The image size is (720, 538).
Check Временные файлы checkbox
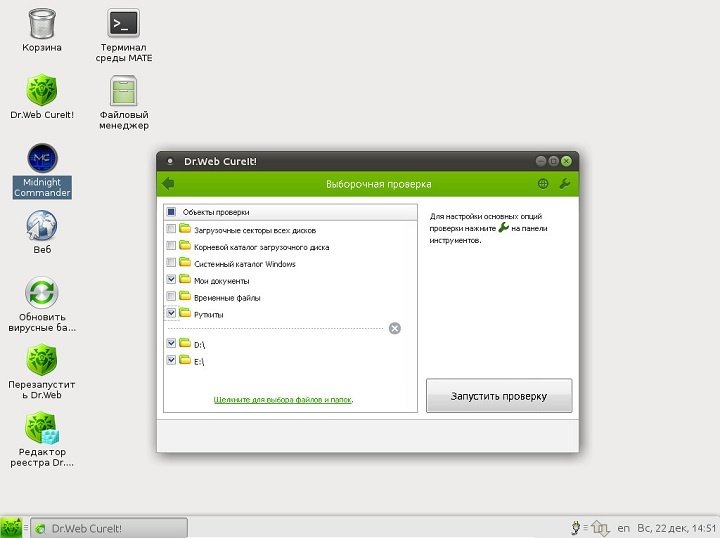tap(171, 297)
